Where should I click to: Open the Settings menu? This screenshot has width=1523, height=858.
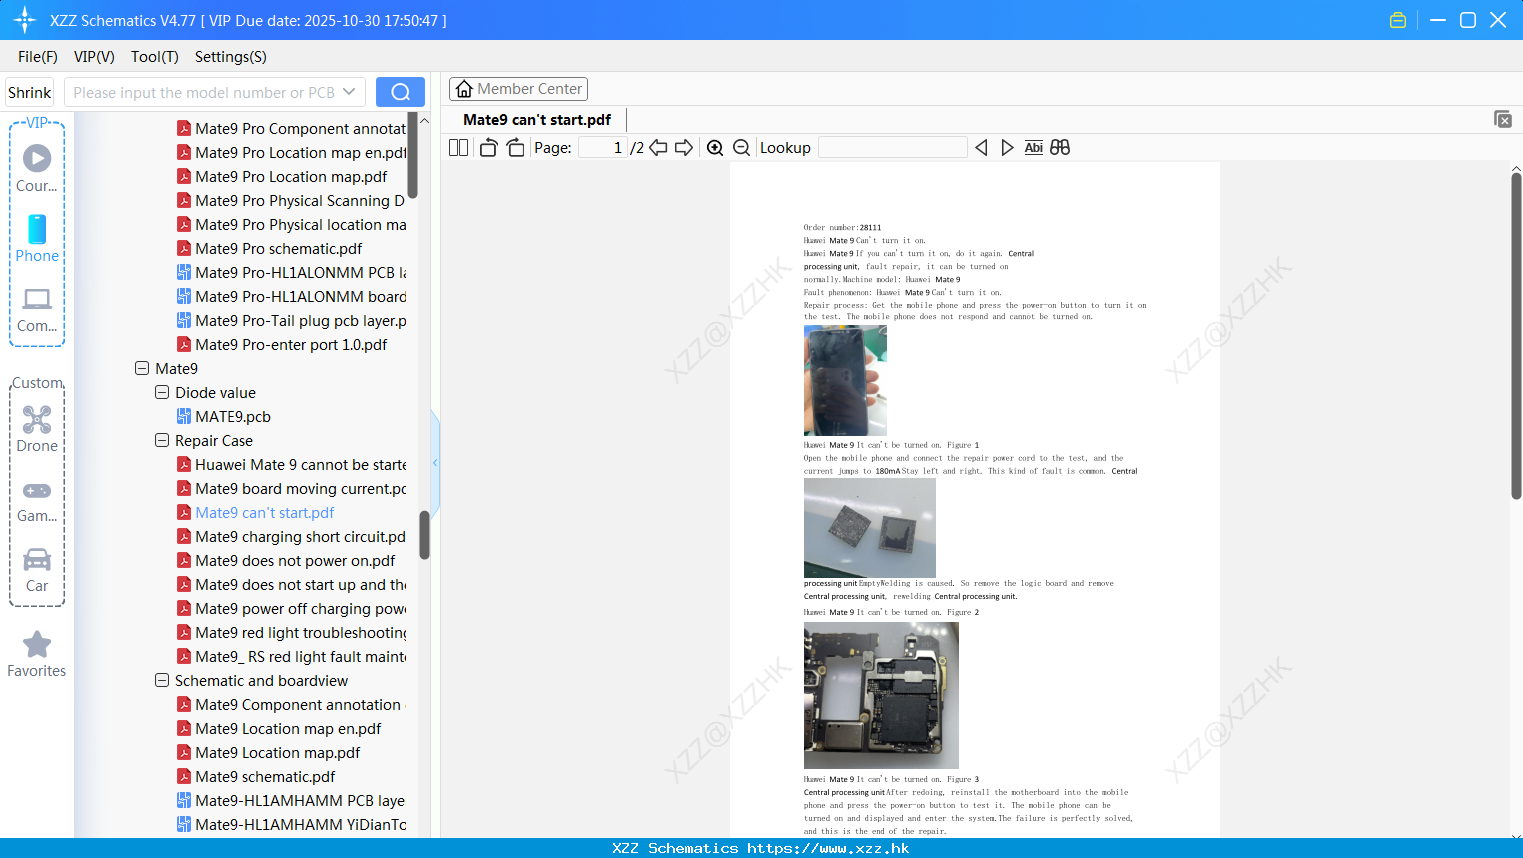(230, 57)
